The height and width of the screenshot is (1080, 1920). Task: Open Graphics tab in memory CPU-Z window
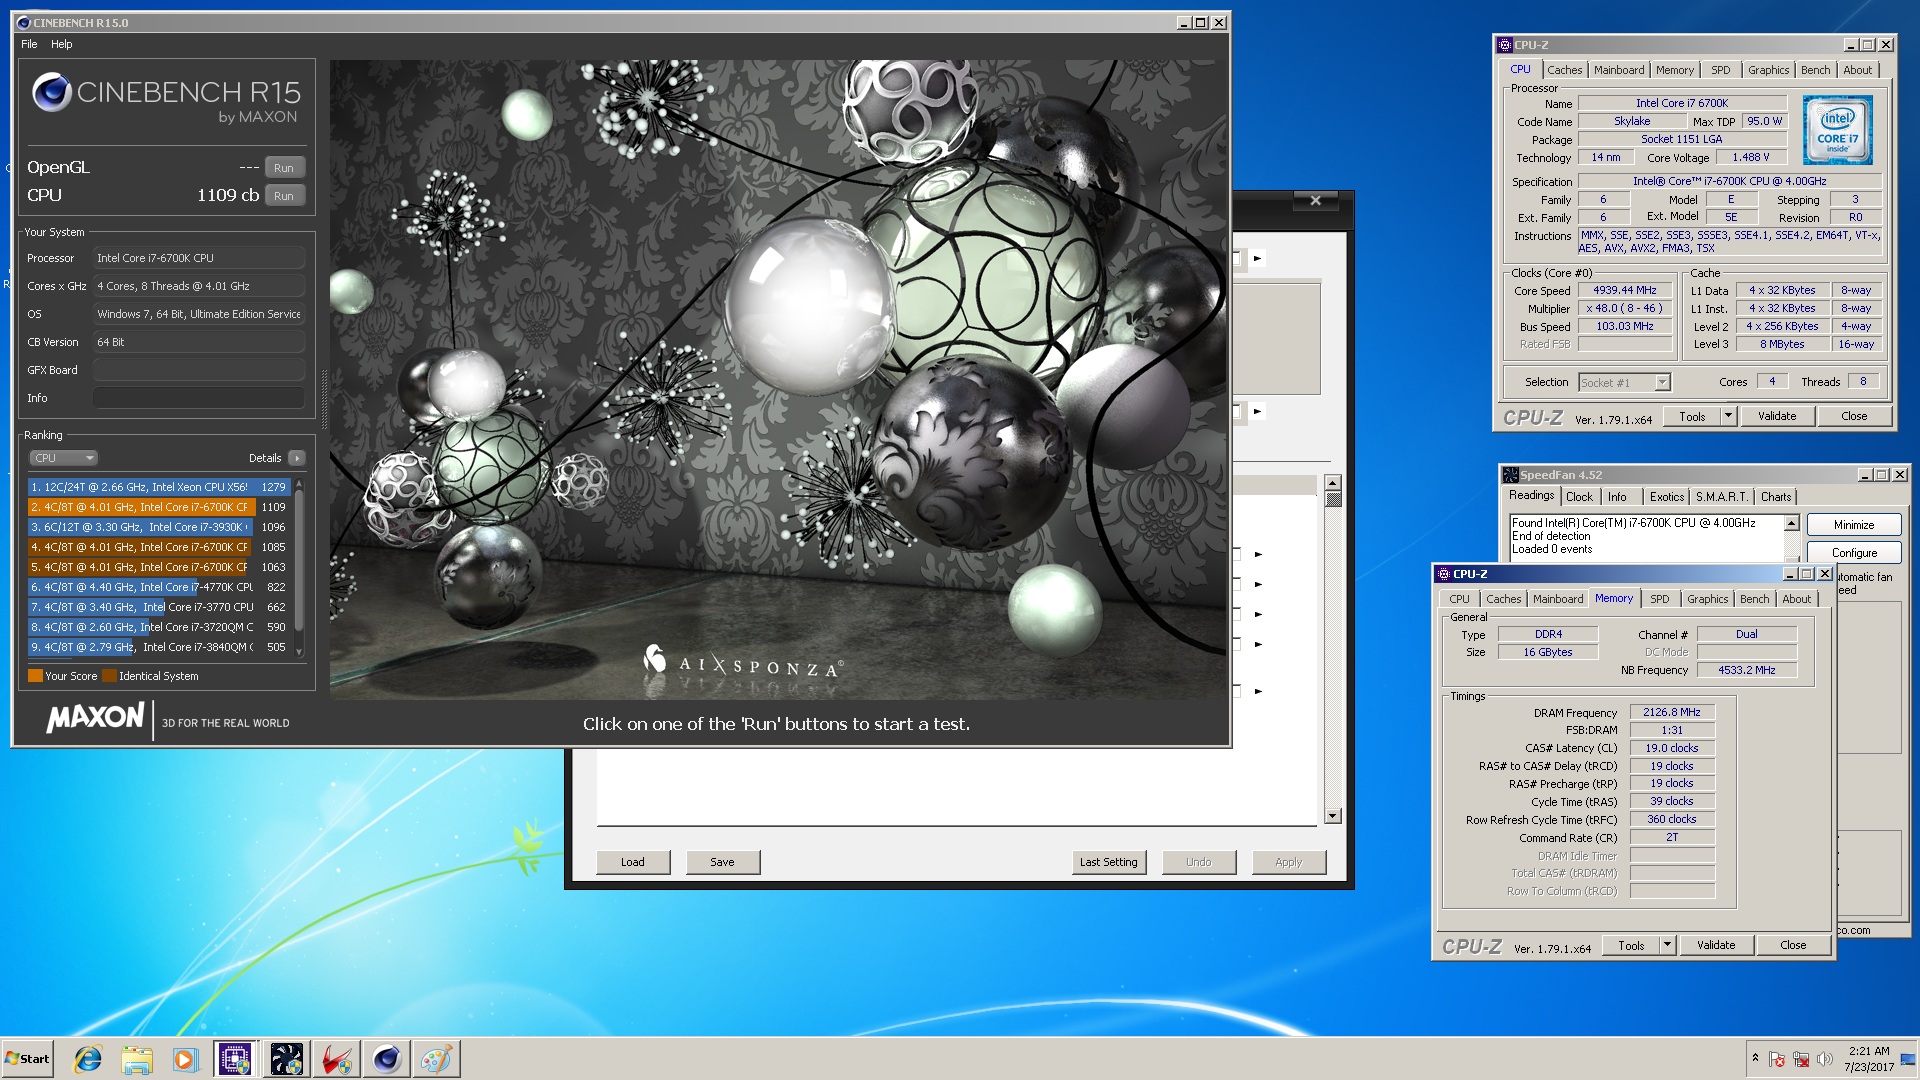coord(1707,599)
